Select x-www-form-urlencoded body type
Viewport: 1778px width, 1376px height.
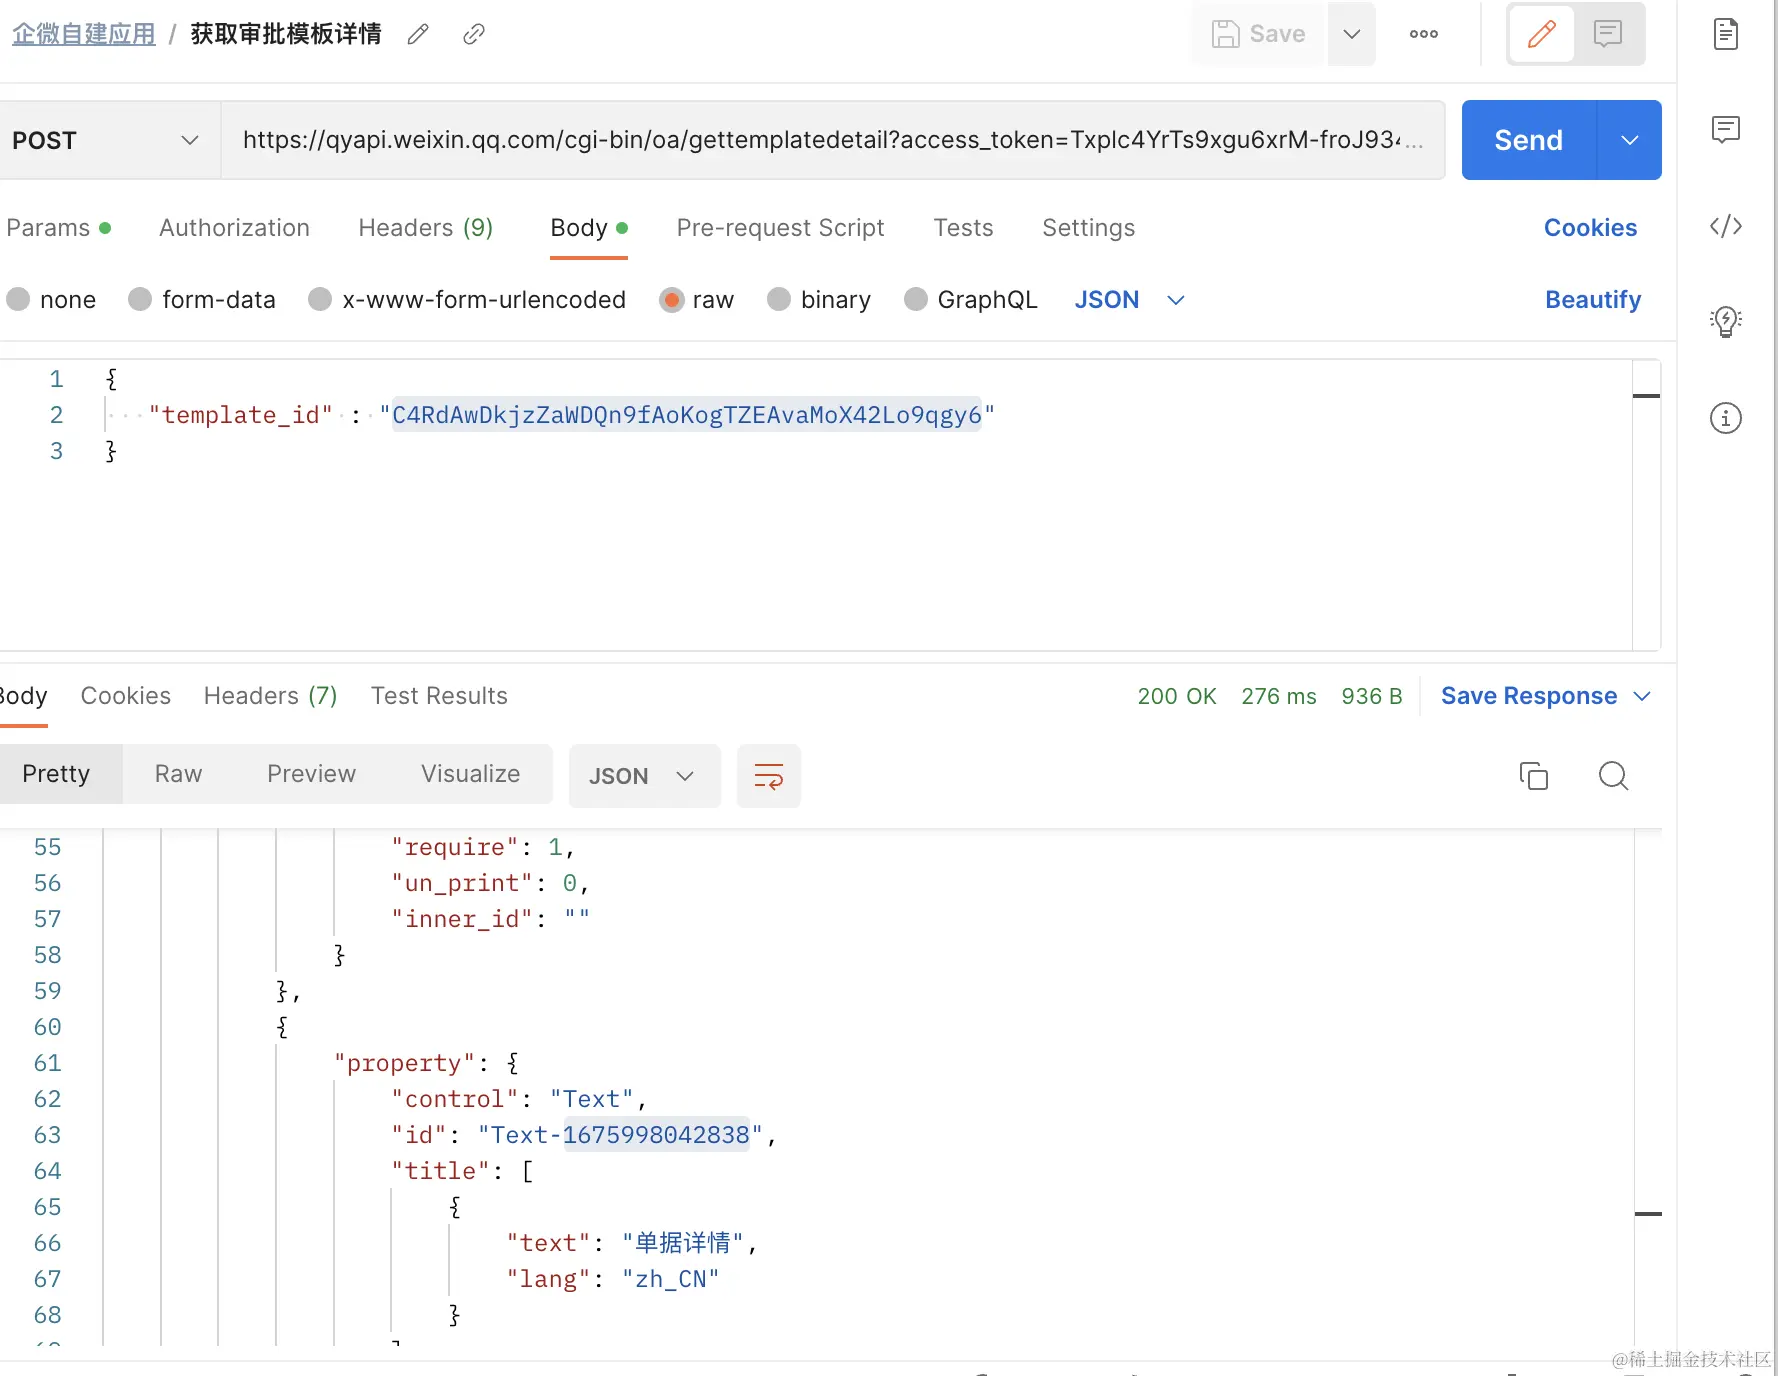467,300
